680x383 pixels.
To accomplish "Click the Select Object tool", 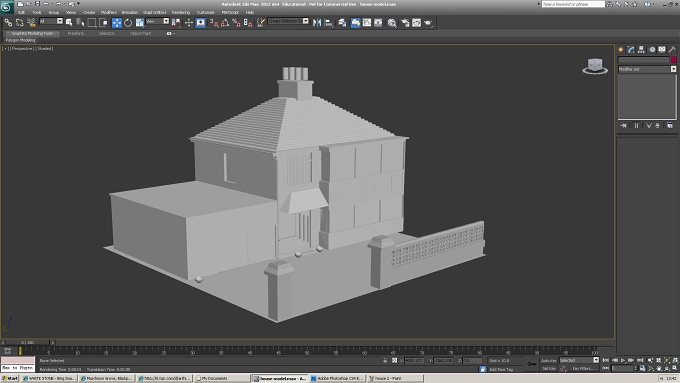I will [x=69, y=23].
